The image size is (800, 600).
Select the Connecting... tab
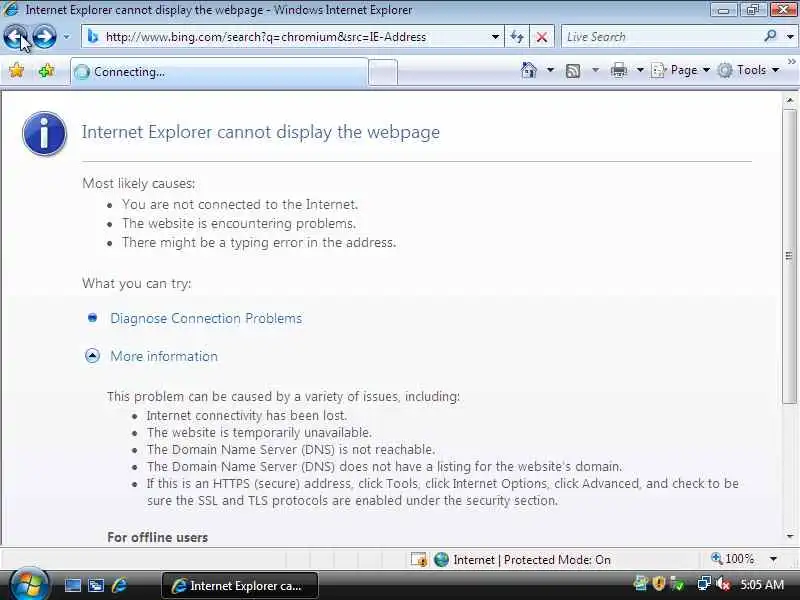(219, 72)
